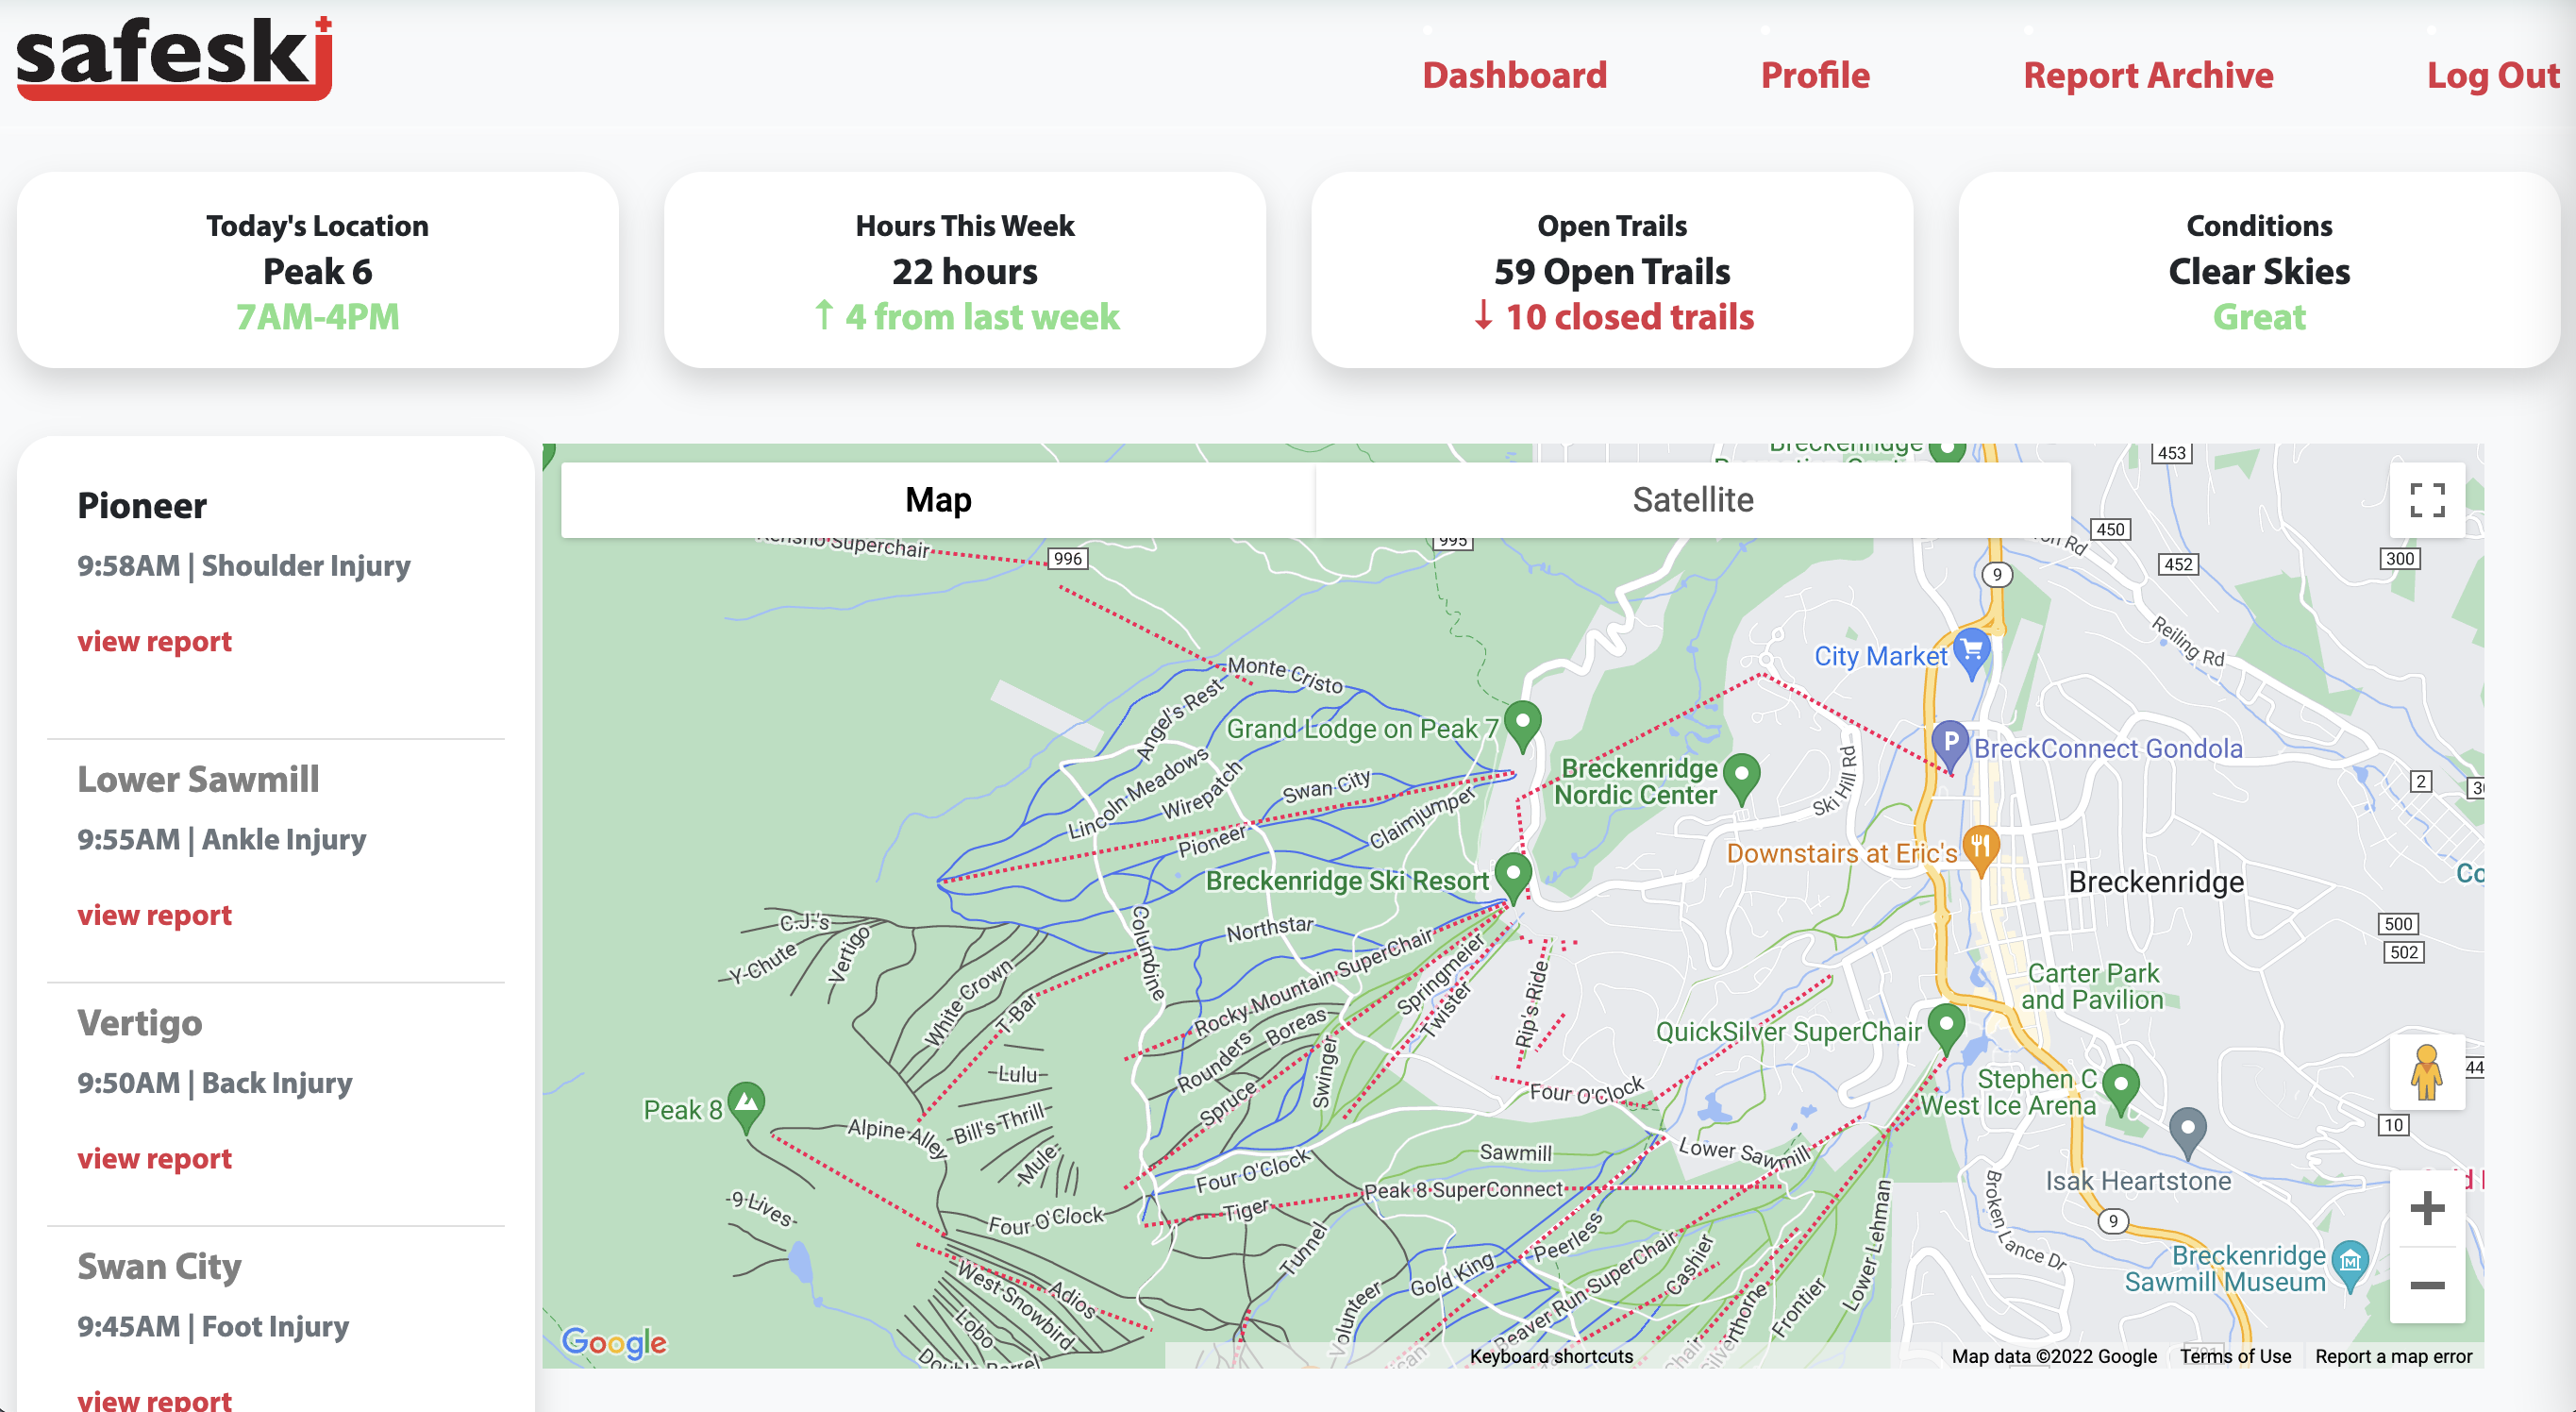Switch to Satellite map view
This screenshot has width=2576, height=1412.
coord(1692,500)
